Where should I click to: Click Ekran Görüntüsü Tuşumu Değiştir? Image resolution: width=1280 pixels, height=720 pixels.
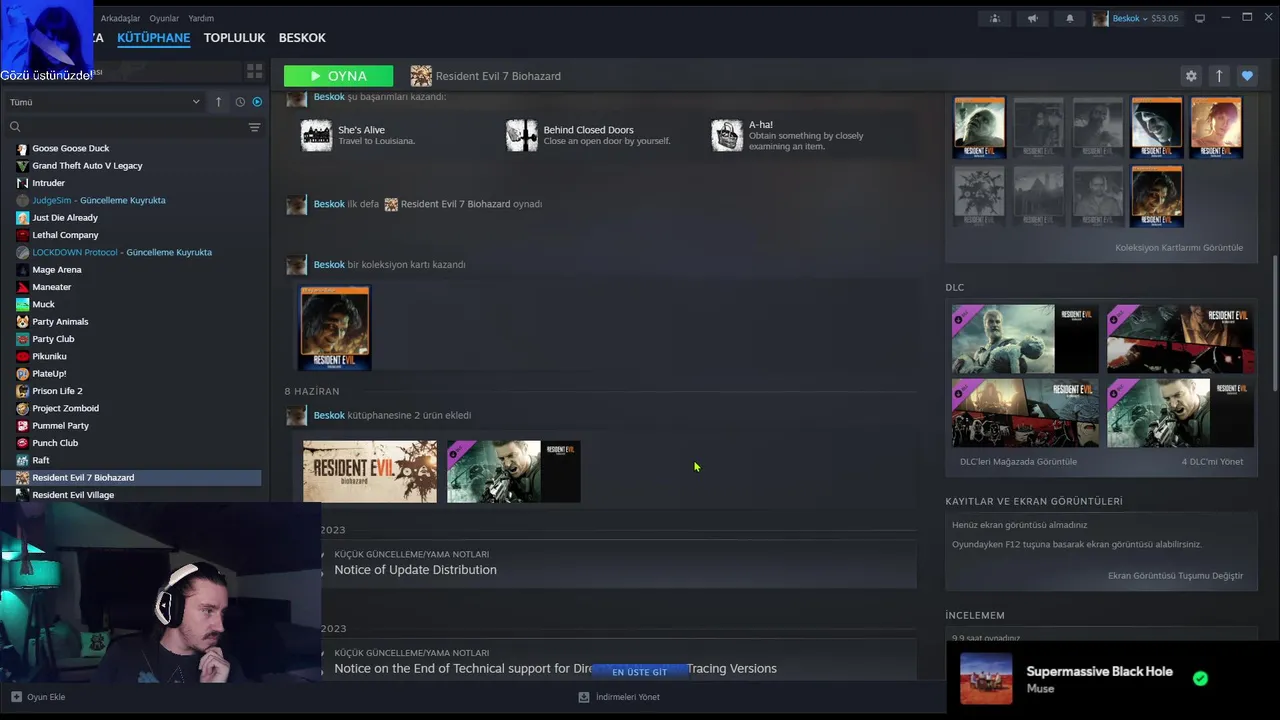pos(1175,576)
